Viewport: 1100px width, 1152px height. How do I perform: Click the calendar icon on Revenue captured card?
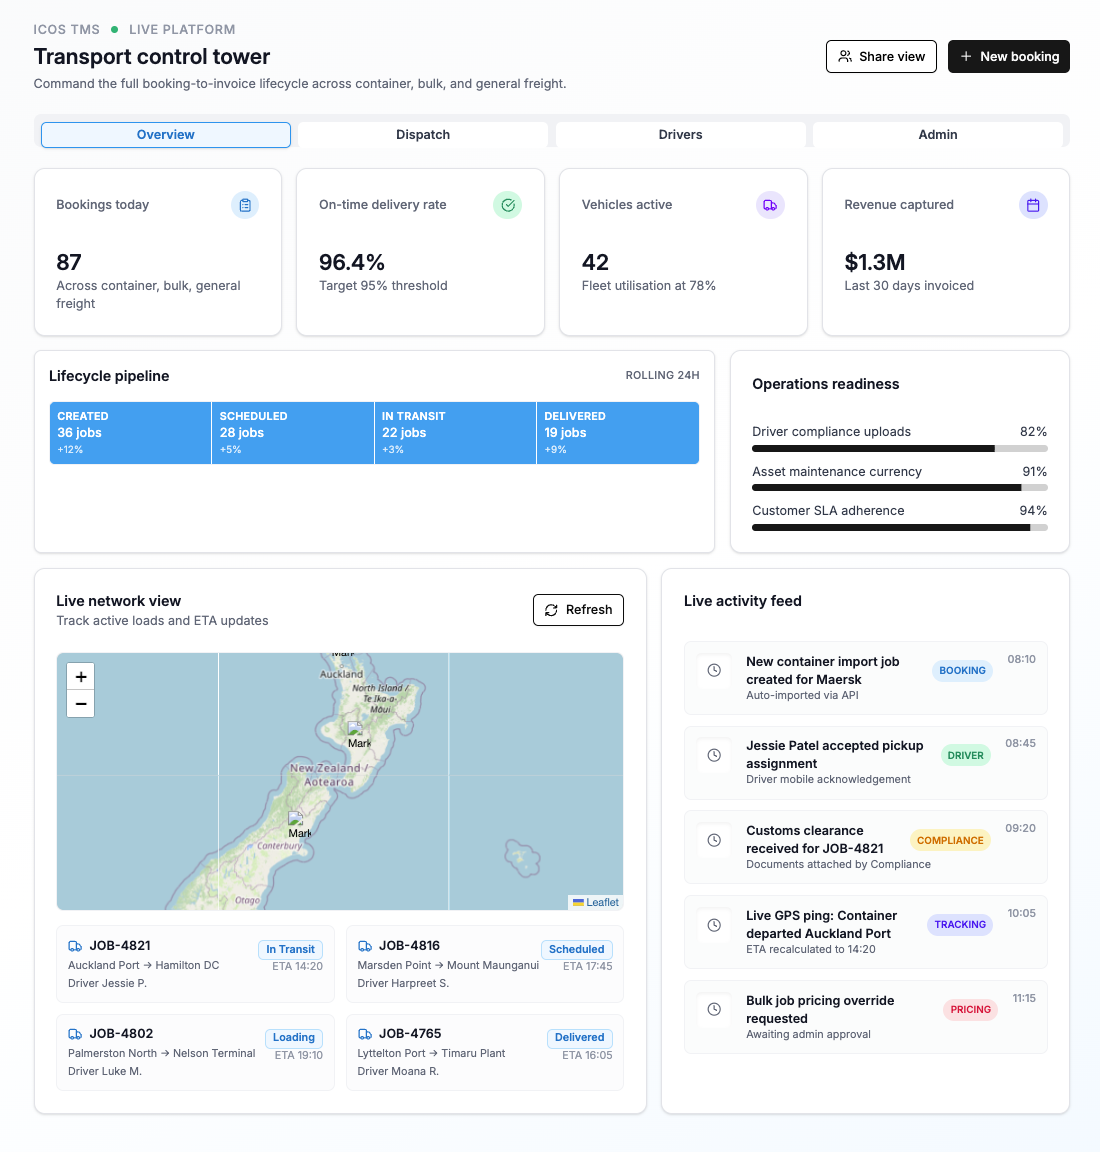point(1033,205)
